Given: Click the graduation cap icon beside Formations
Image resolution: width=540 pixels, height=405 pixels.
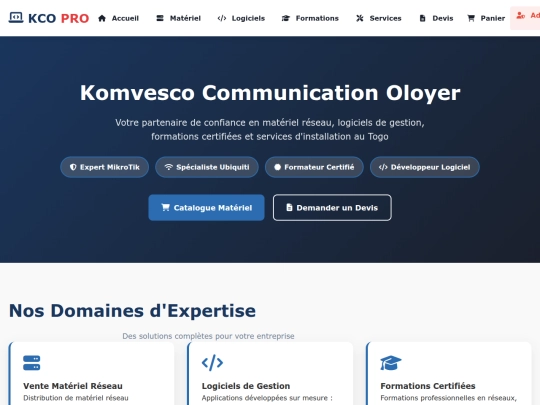Looking at the screenshot, I should tap(286, 18).
